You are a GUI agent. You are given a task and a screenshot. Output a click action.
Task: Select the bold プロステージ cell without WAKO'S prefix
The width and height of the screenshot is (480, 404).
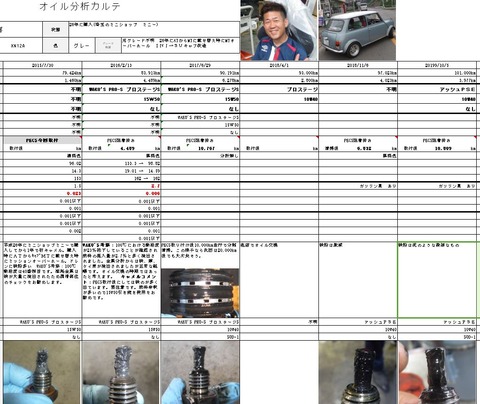tap(279, 89)
